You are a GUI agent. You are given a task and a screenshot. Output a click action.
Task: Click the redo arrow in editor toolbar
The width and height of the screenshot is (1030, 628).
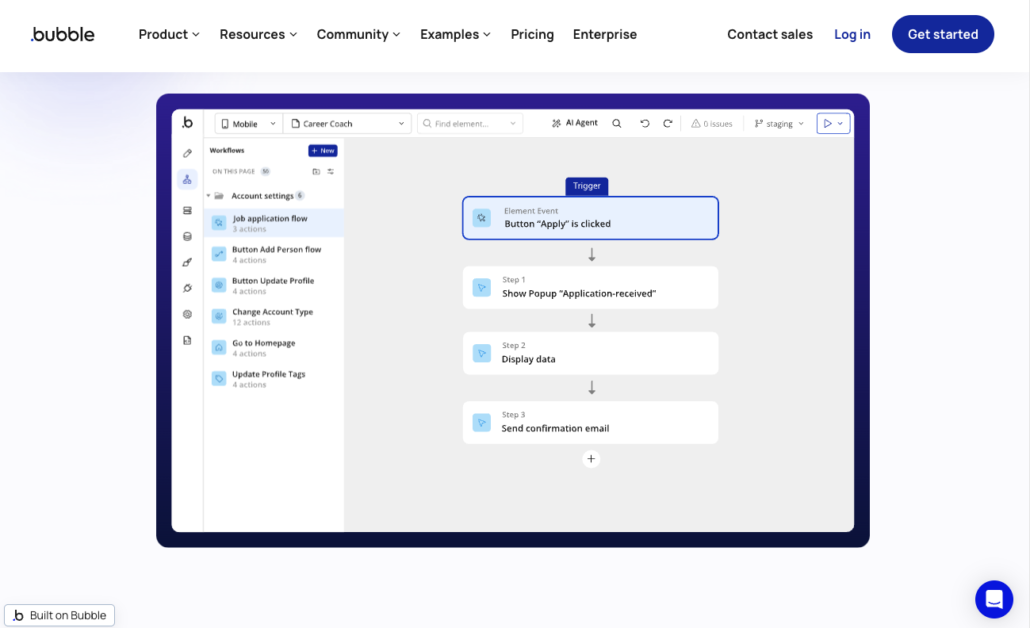pos(667,124)
